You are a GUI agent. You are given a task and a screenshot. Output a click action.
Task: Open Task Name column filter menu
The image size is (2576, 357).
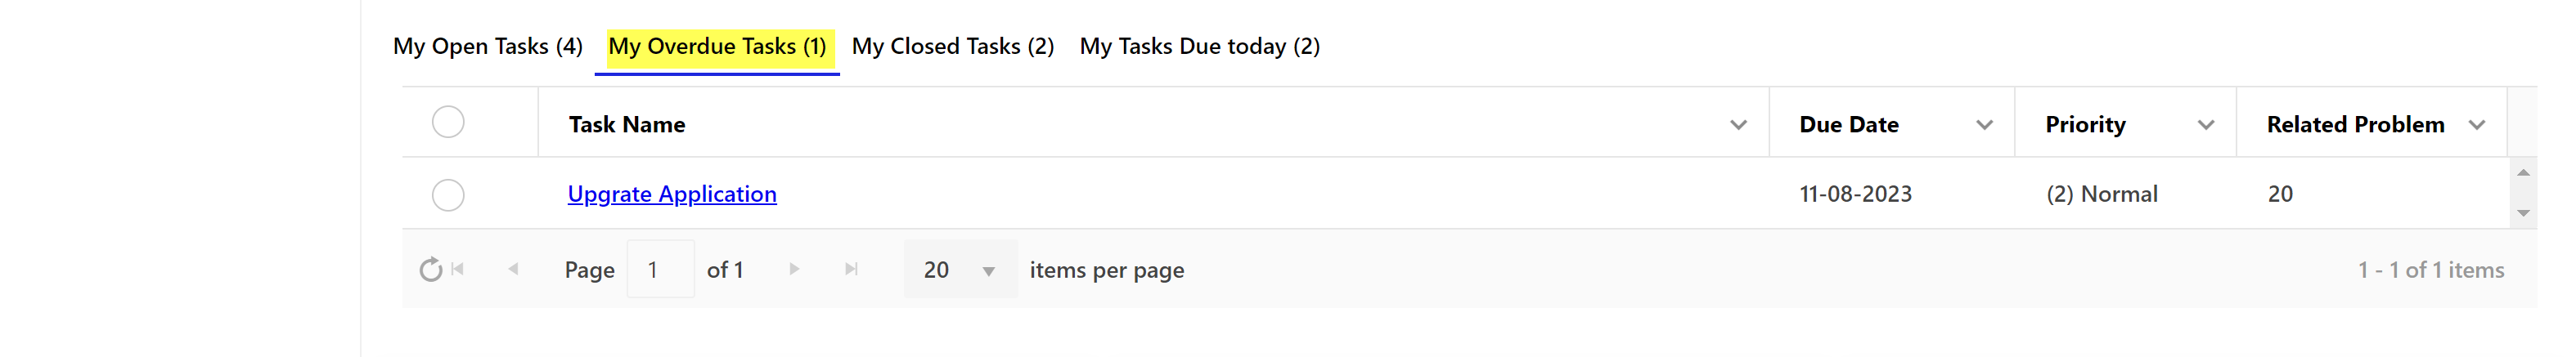pyautogui.click(x=1738, y=125)
